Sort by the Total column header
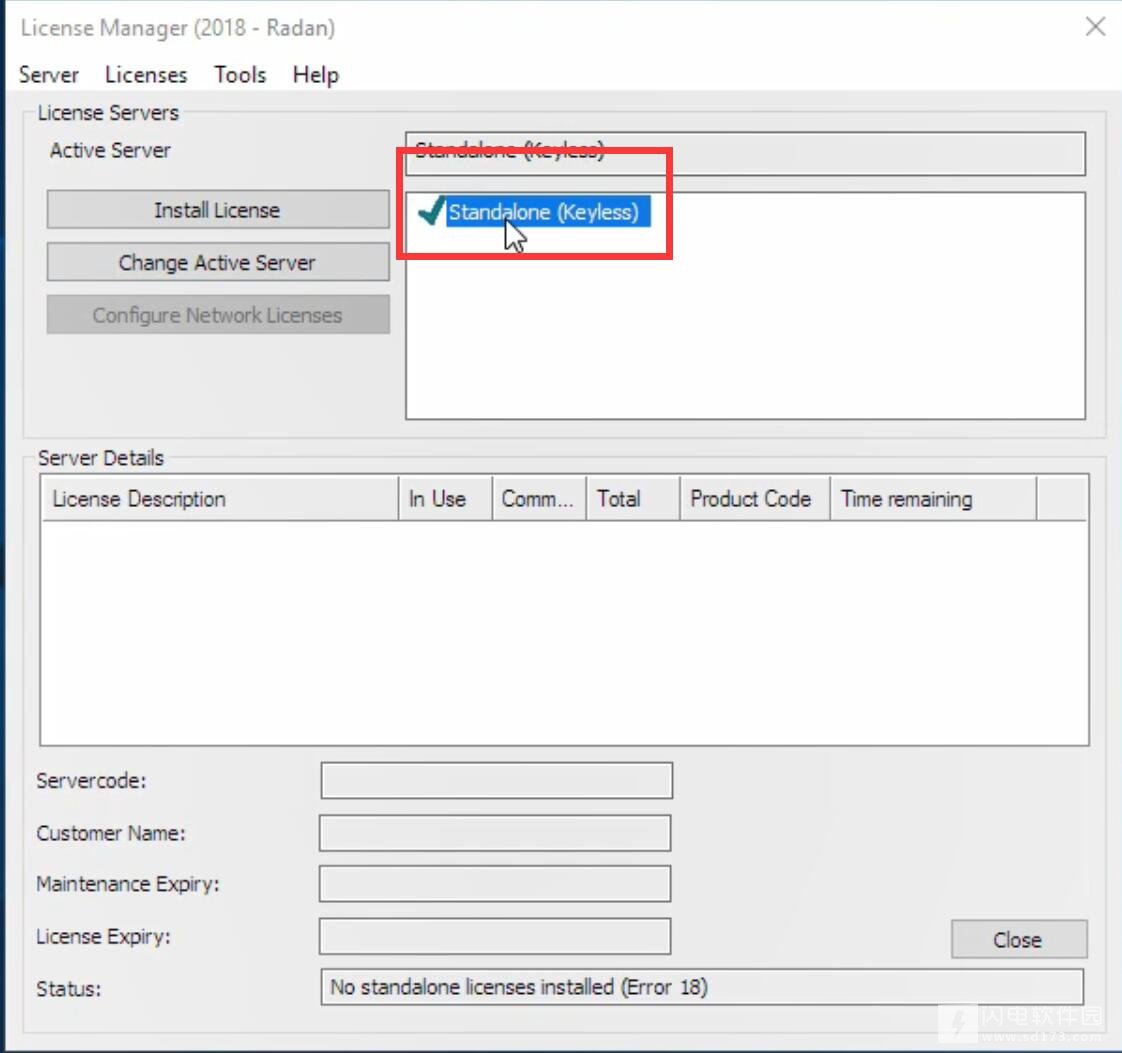This screenshot has width=1122, height=1053. coord(632,499)
